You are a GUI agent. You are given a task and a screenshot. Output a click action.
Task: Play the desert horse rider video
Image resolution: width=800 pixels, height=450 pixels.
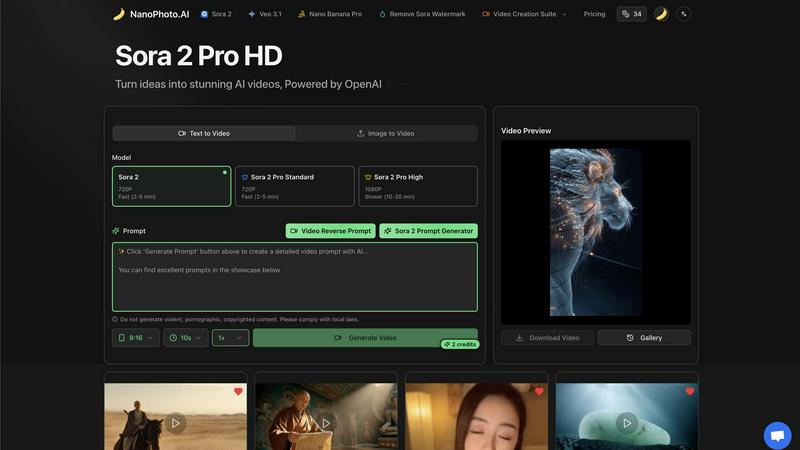176,423
